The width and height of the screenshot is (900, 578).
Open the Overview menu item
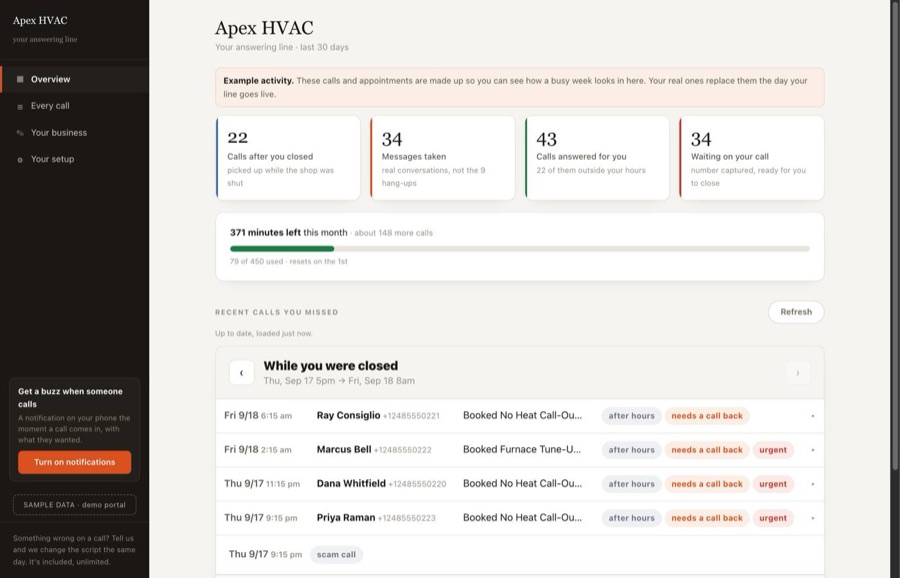(x=75, y=79)
